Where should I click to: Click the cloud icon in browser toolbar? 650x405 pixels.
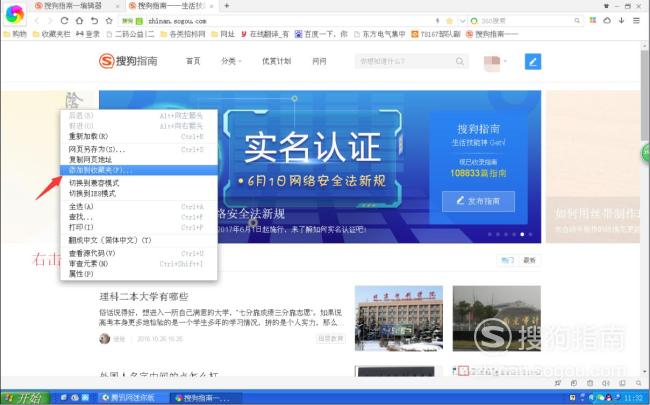pos(607,20)
